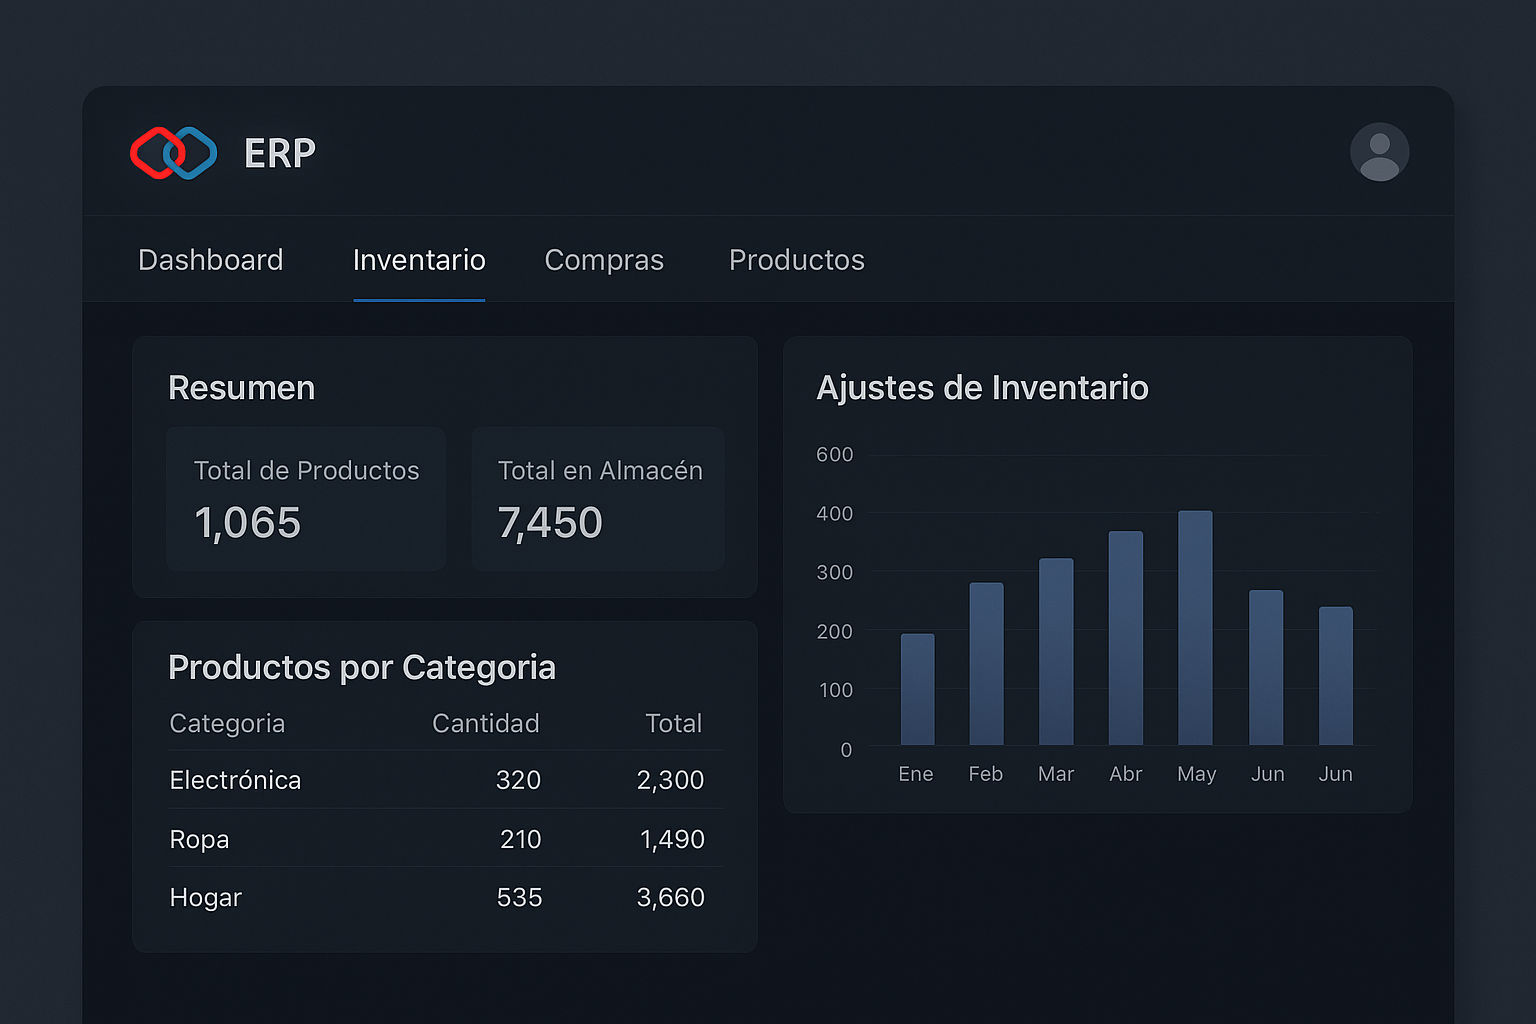Select the Electrónica row in the table
This screenshot has height=1024, width=1536.
coord(235,780)
